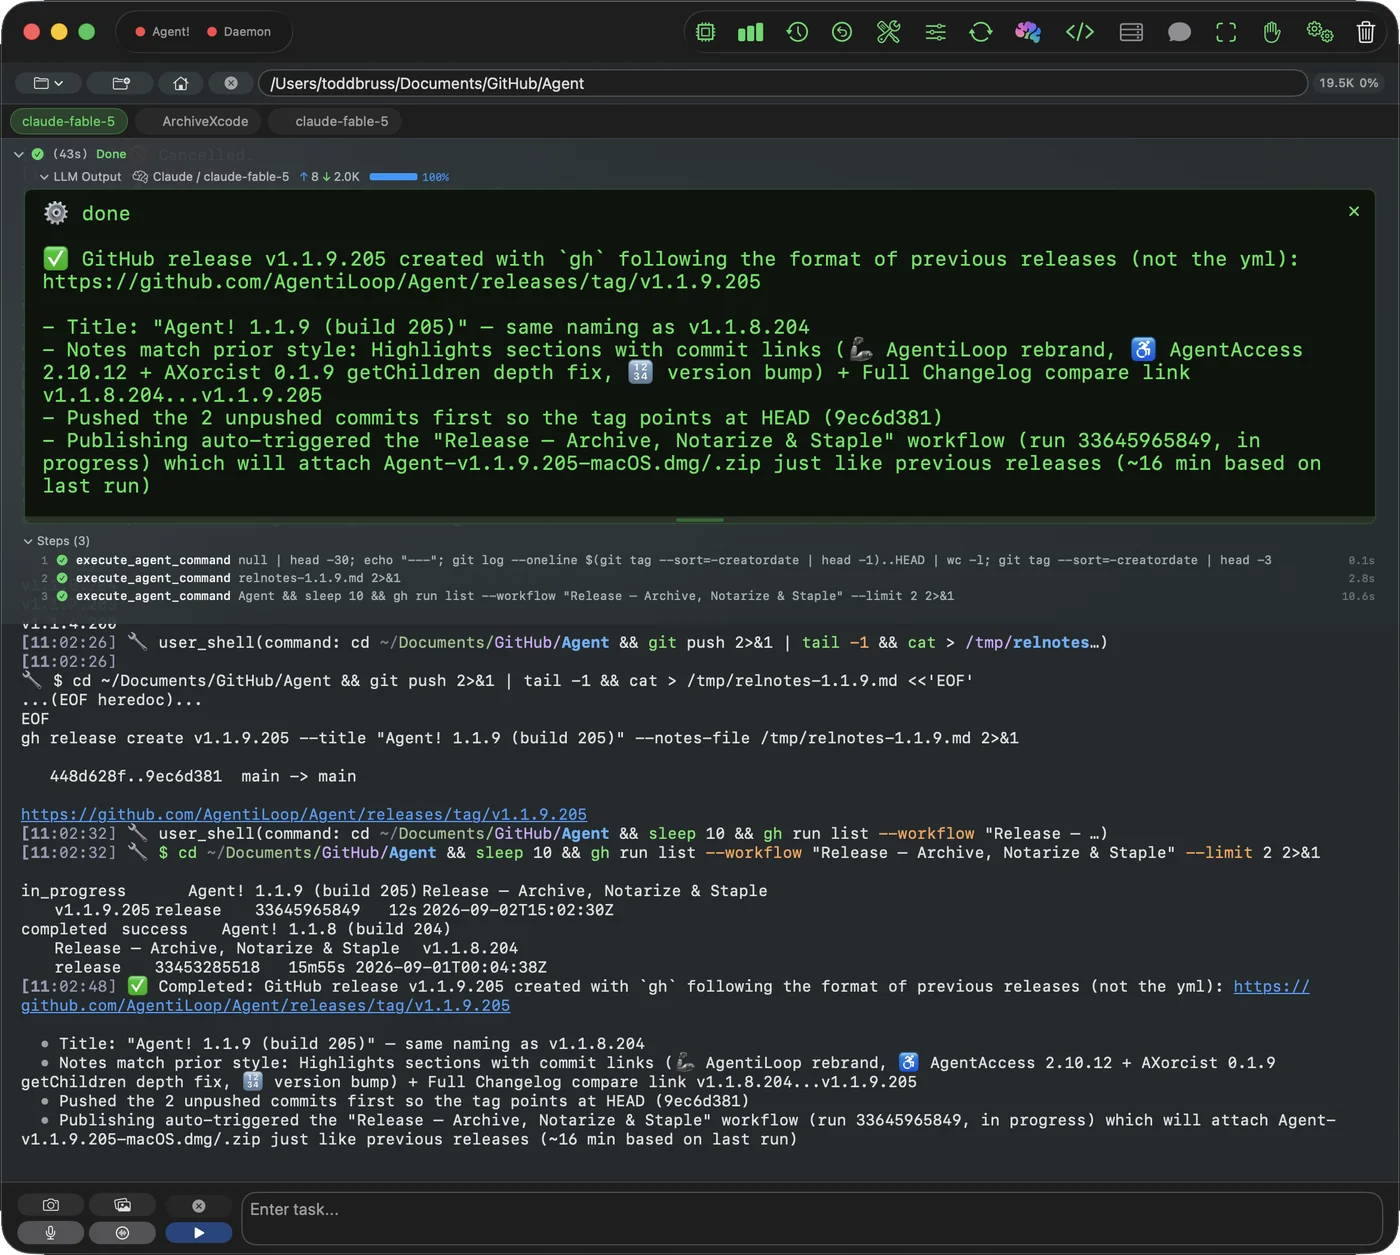Click the Daemon status indicator
Viewport: 1400px width, 1255px height.
tap(239, 32)
